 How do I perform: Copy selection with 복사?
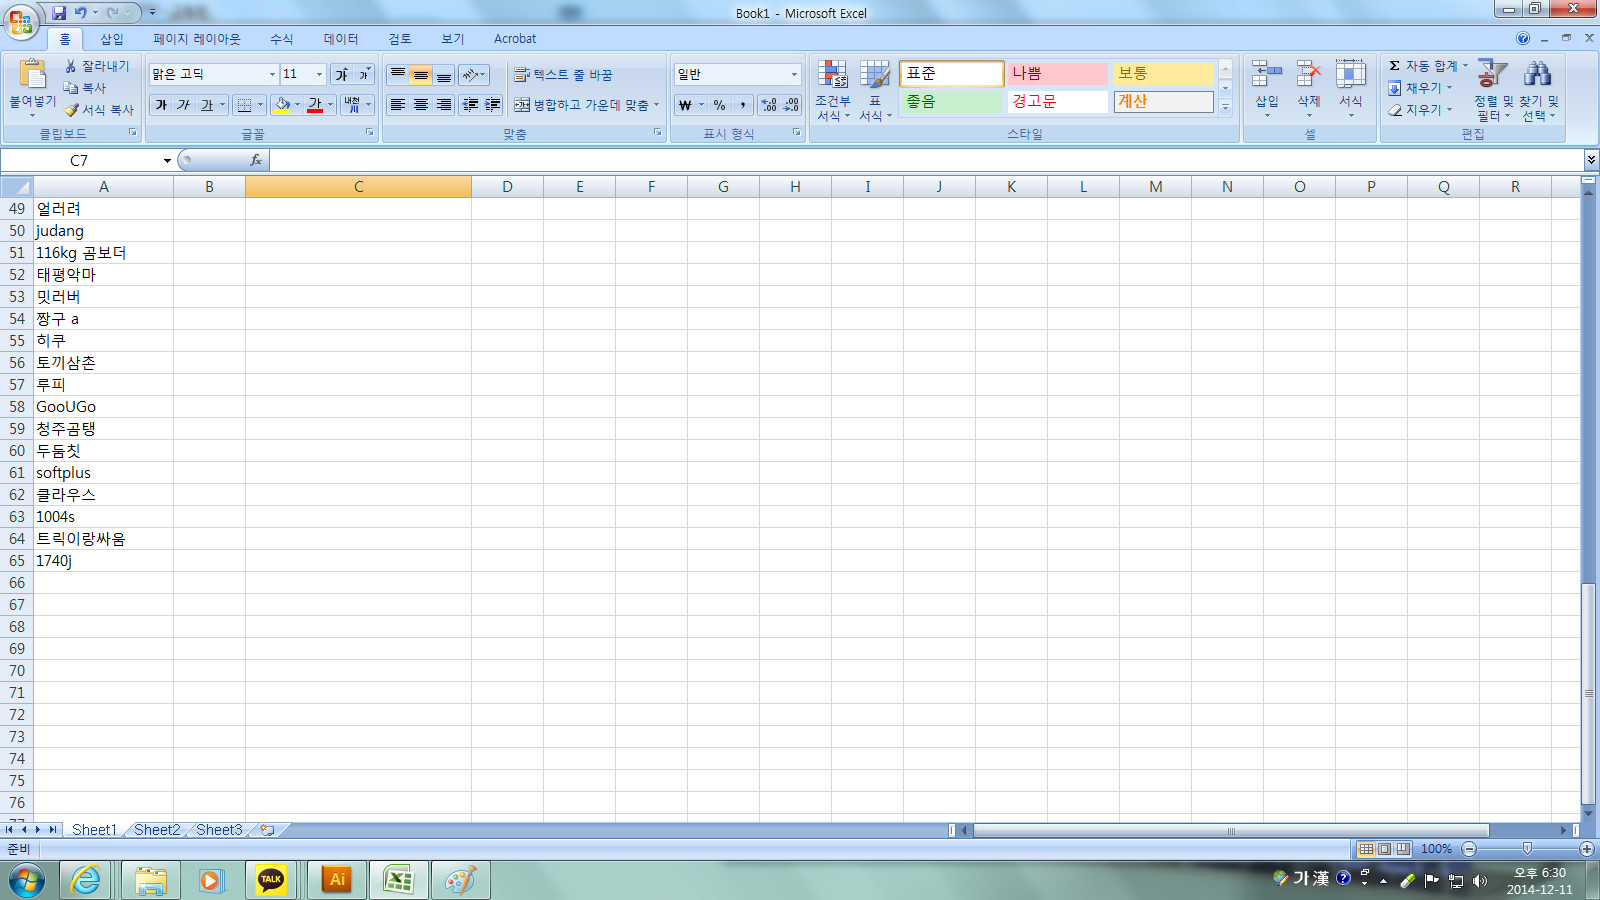click(x=85, y=88)
